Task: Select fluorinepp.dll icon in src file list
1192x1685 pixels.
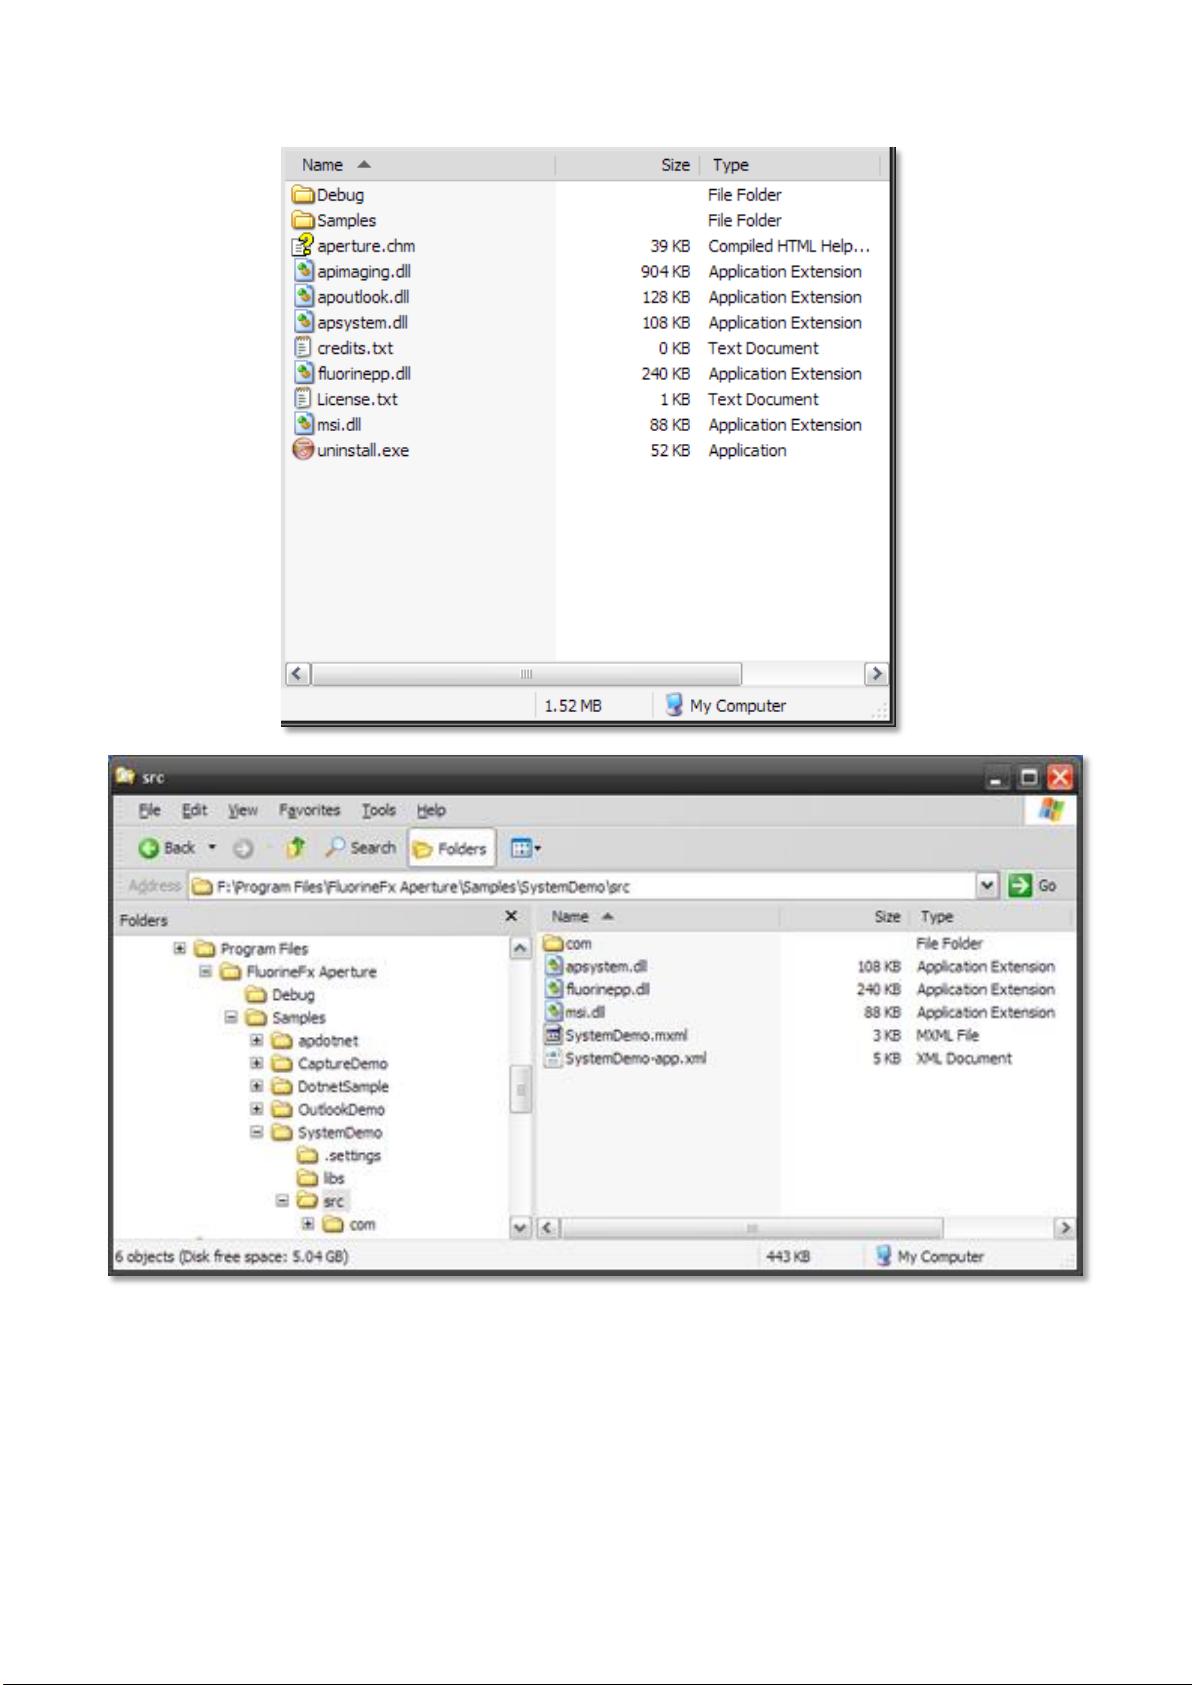Action: click(x=555, y=989)
